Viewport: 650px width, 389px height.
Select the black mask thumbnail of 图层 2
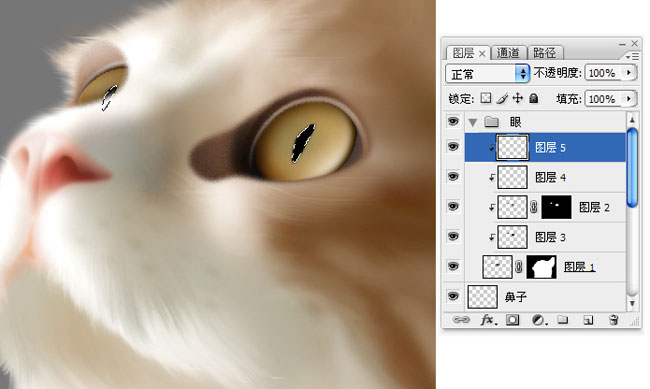[556, 207]
